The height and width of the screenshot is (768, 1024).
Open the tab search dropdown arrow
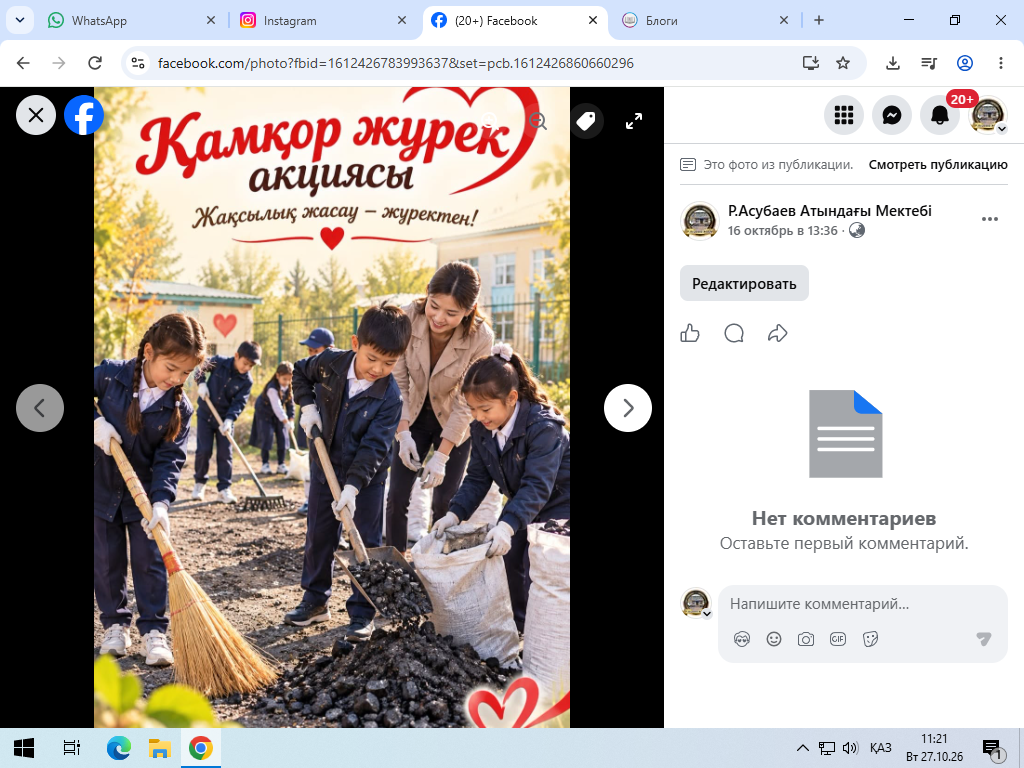pyautogui.click(x=20, y=20)
